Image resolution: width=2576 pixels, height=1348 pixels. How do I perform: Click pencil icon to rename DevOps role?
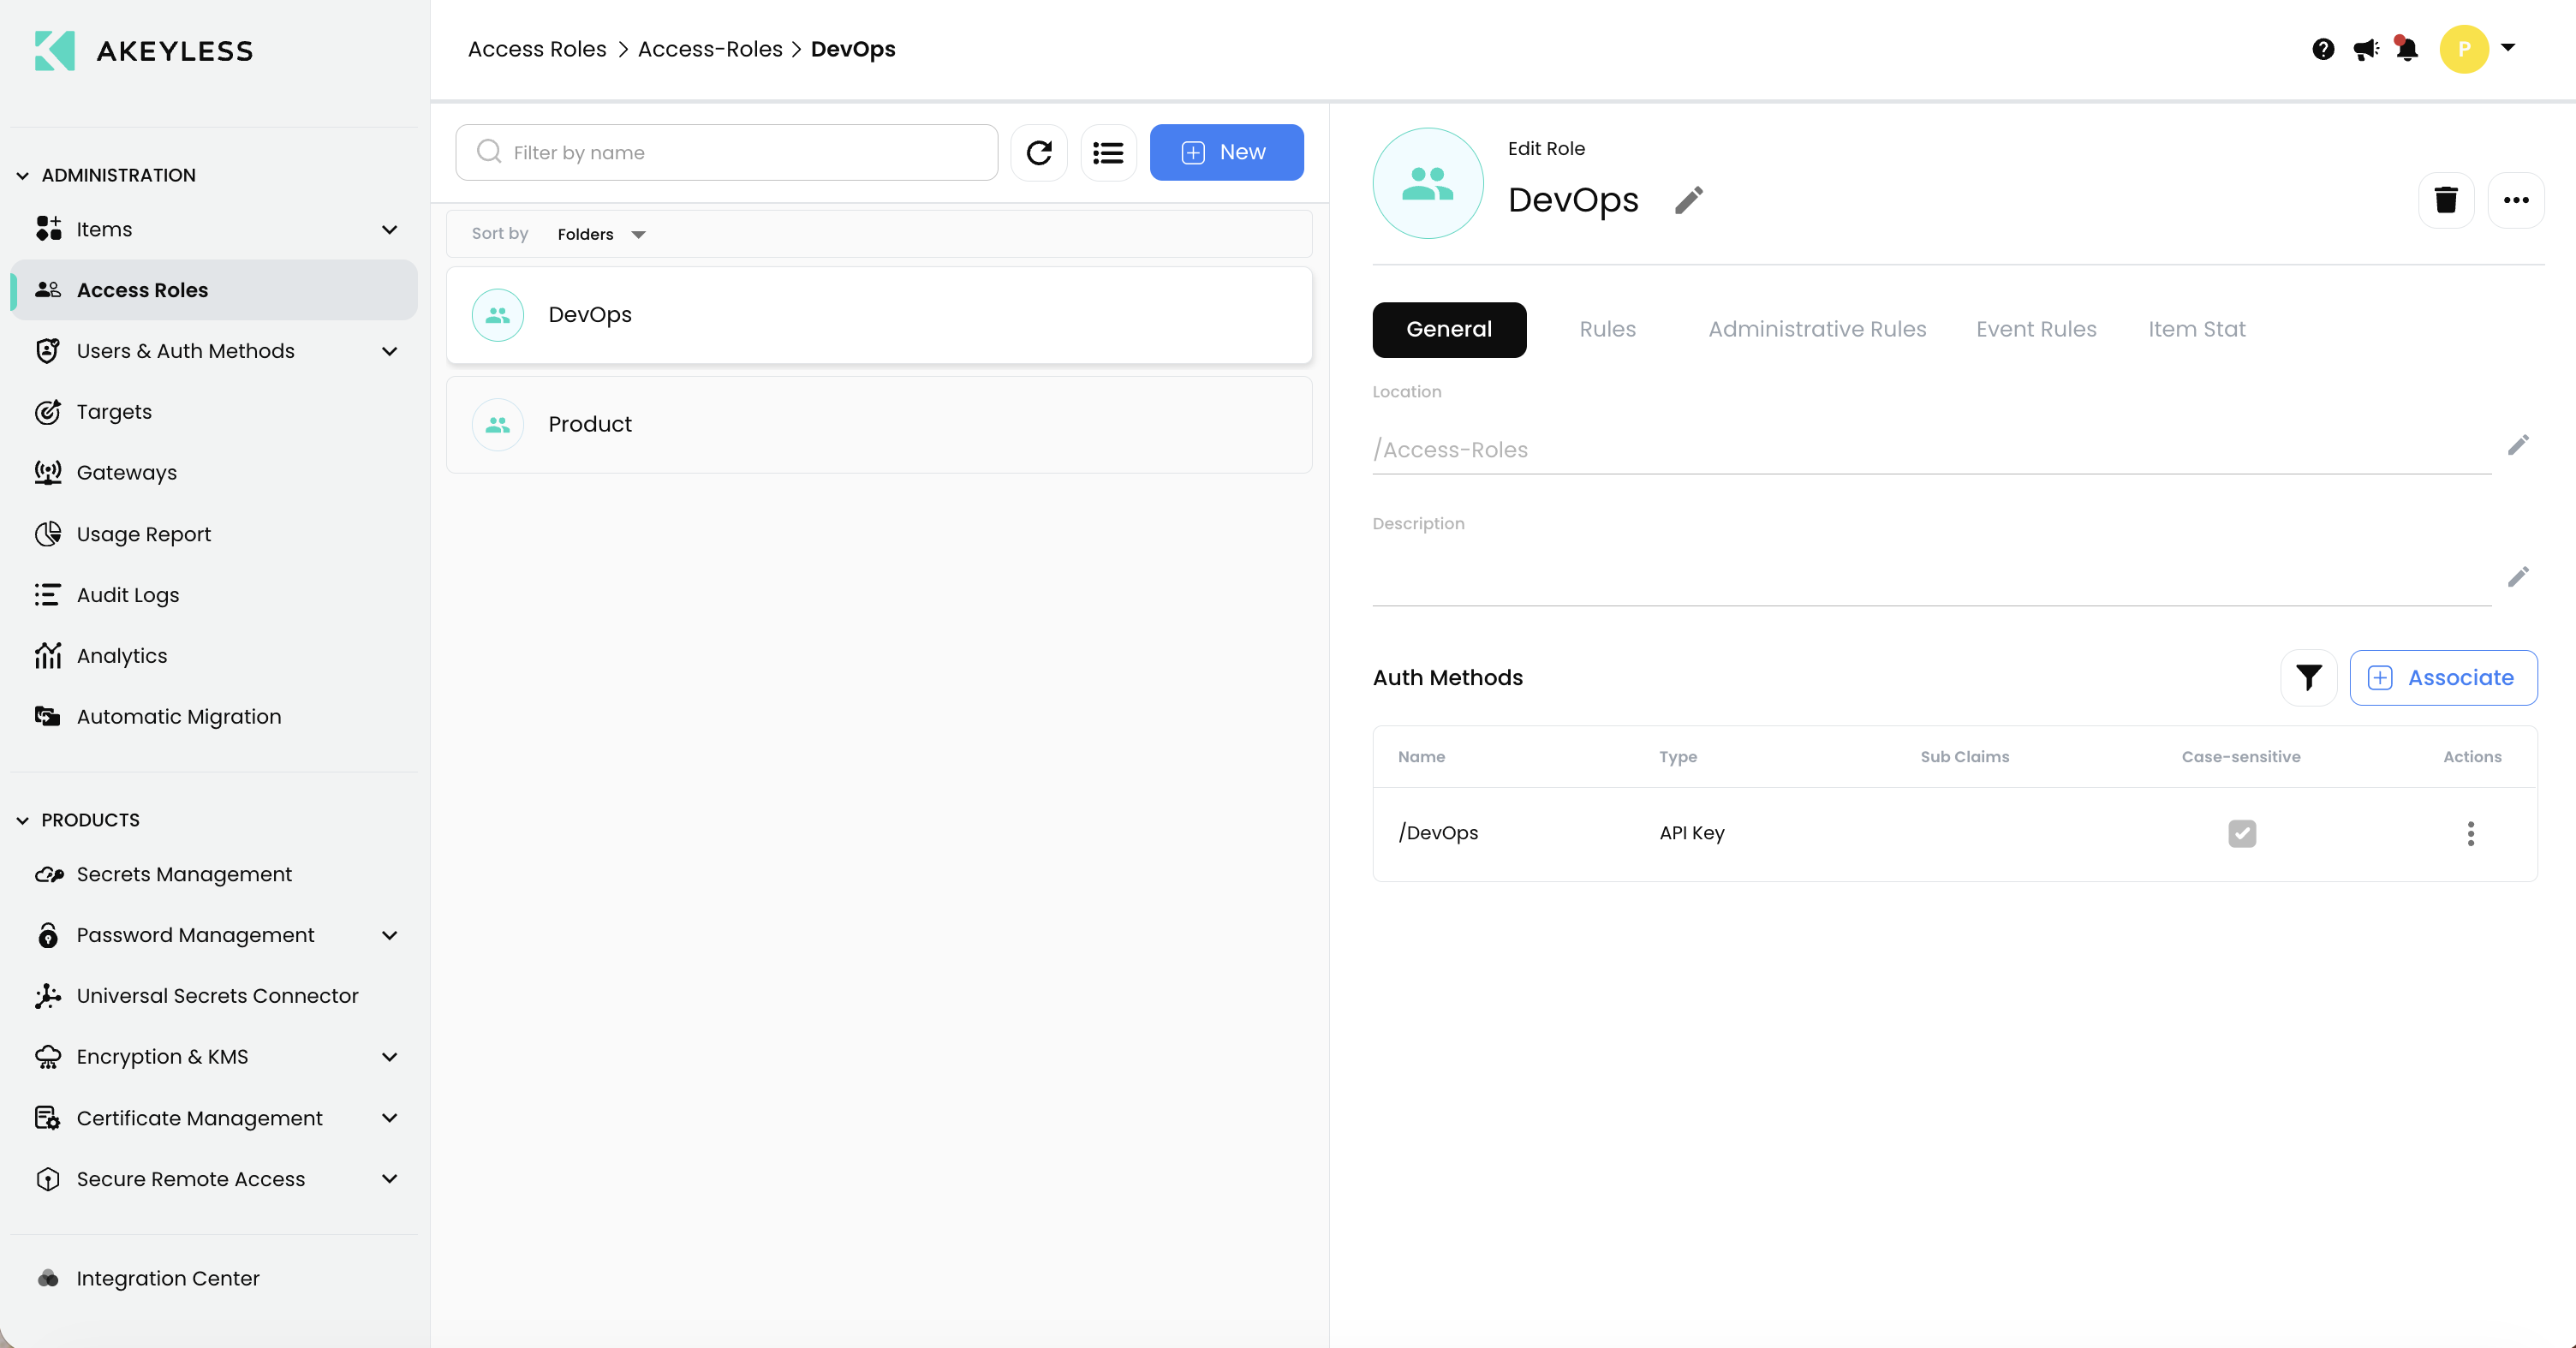point(1688,200)
